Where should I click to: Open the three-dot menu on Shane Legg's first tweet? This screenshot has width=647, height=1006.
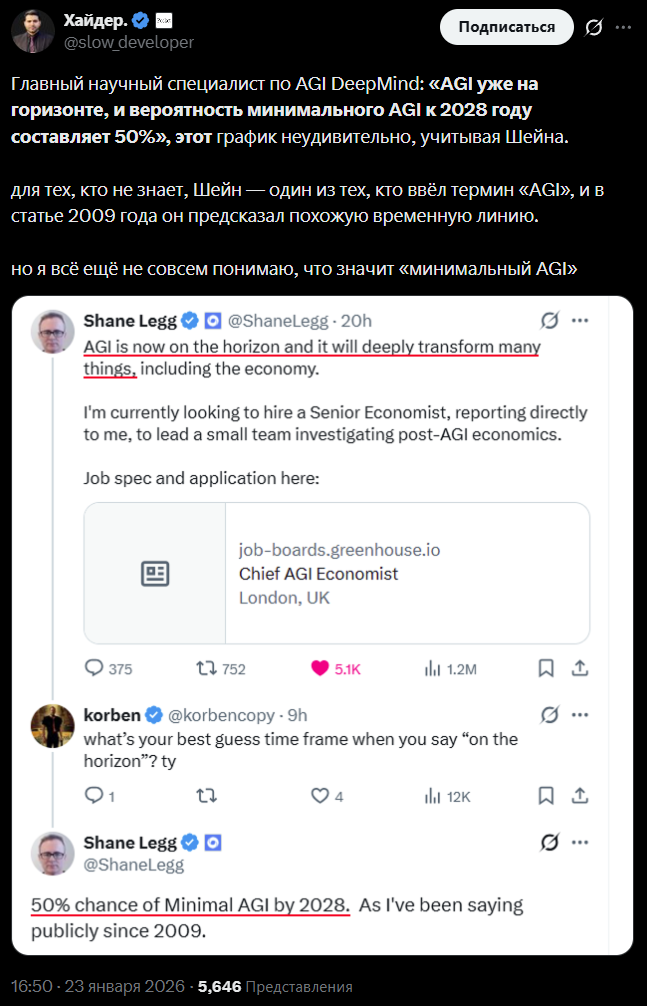click(x=579, y=321)
